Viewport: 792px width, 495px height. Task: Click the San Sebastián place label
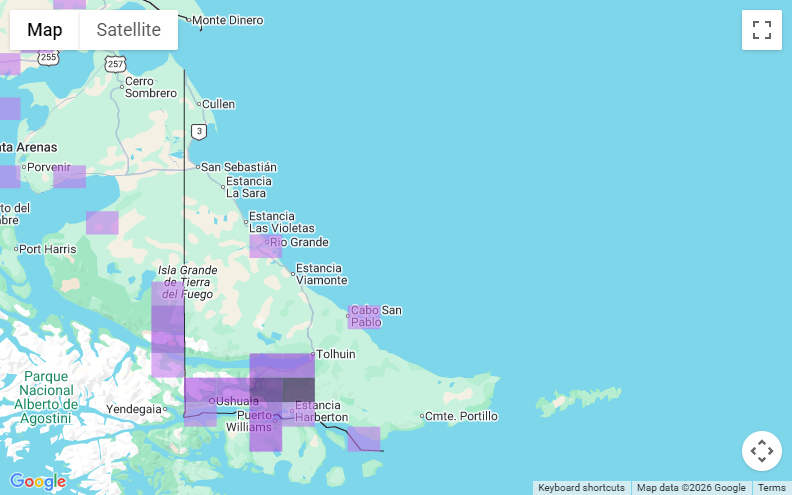pyautogui.click(x=240, y=167)
